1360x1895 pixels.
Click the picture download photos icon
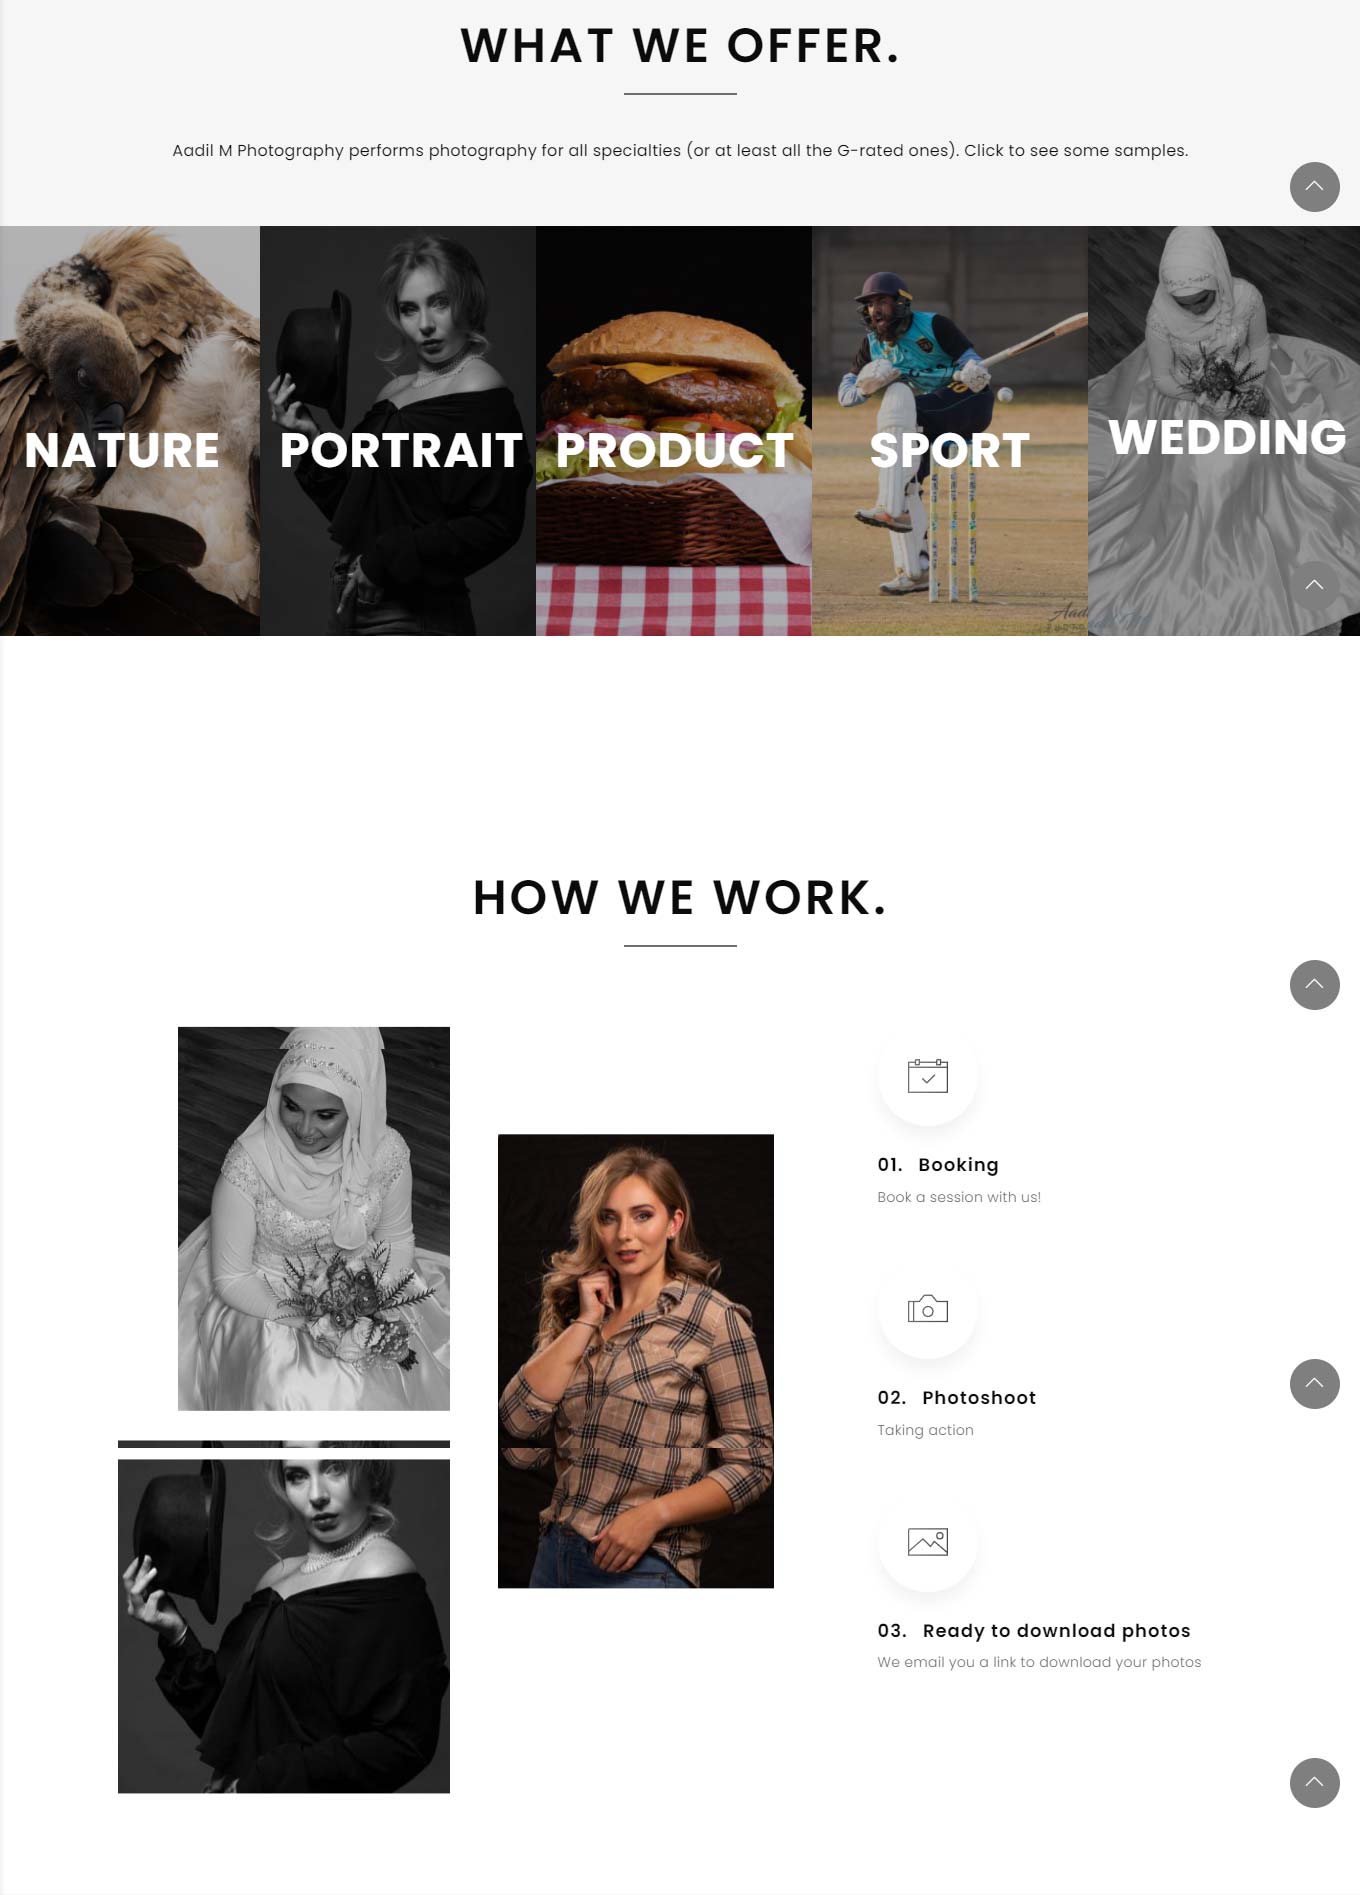click(x=927, y=1542)
